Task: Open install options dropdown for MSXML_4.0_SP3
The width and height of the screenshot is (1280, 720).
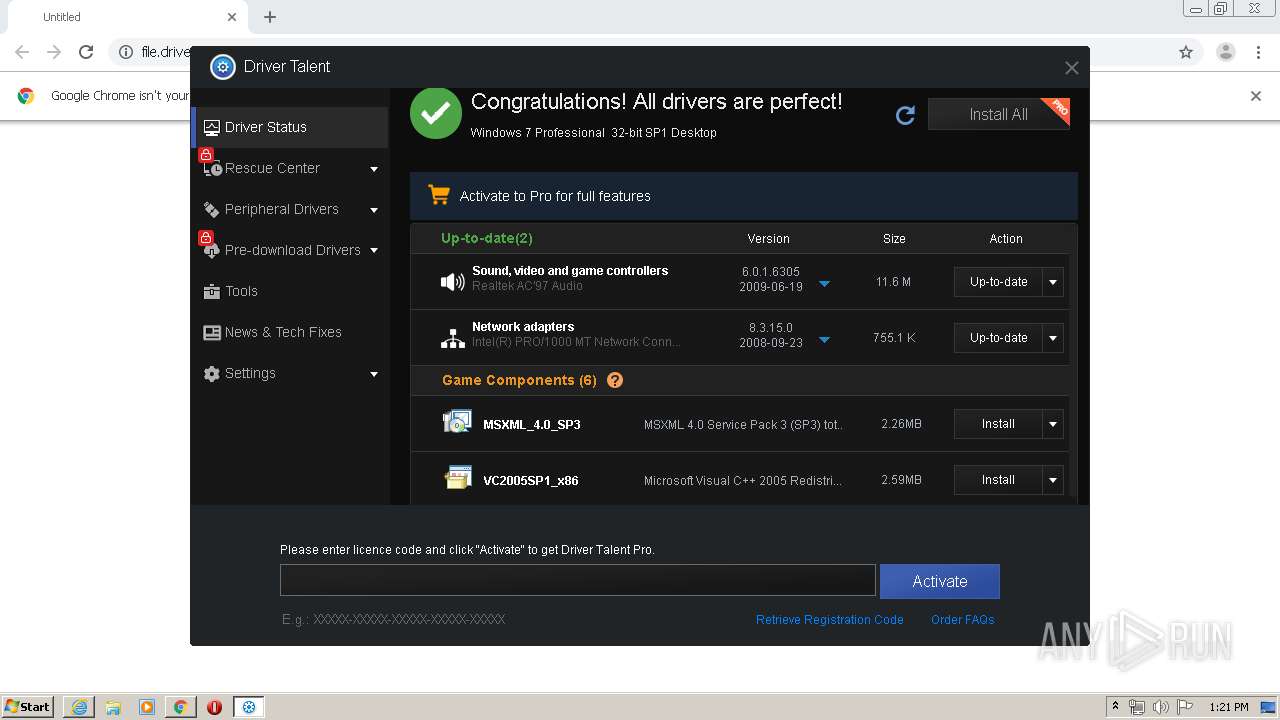Action: pyautogui.click(x=1053, y=424)
